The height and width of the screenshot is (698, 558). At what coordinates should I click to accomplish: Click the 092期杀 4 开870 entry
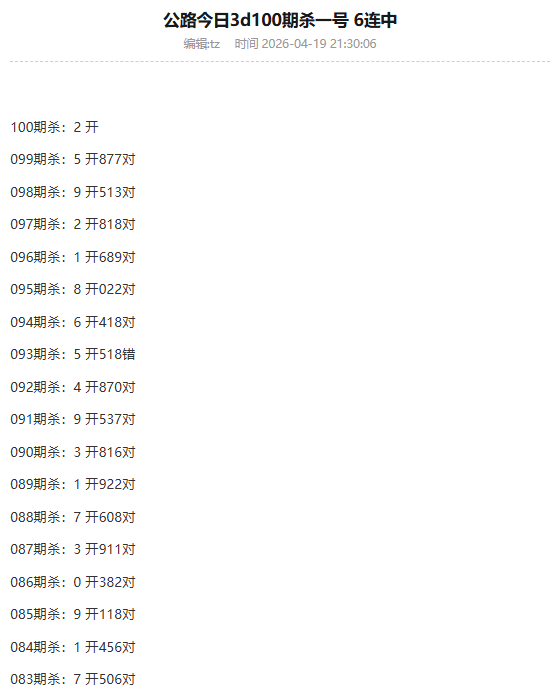pos(73,387)
